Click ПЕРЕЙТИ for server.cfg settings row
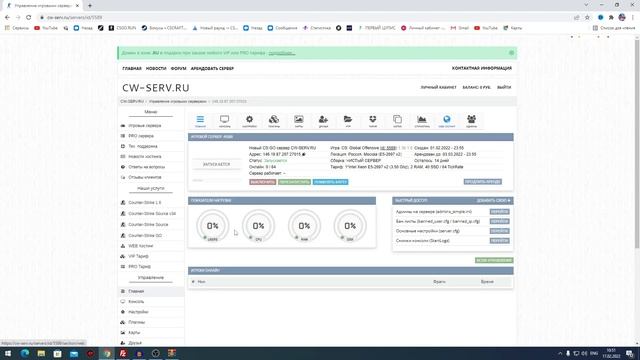Viewport: 640px width, 360px height. [x=500, y=231]
